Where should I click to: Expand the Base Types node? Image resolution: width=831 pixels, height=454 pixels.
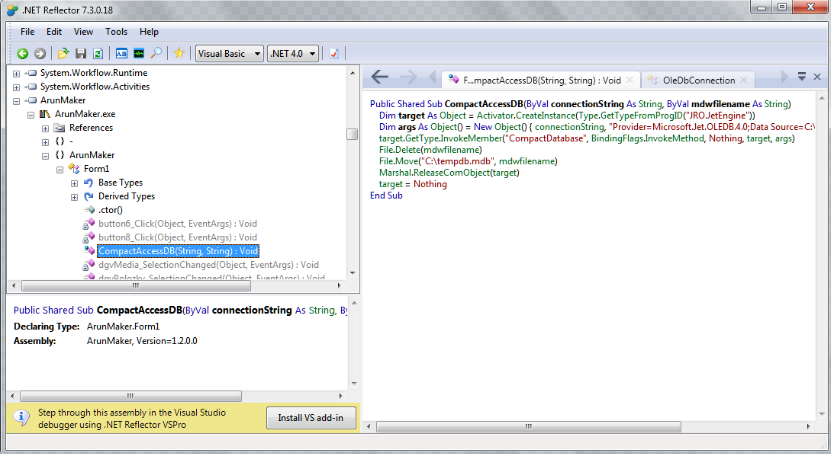[74, 183]
